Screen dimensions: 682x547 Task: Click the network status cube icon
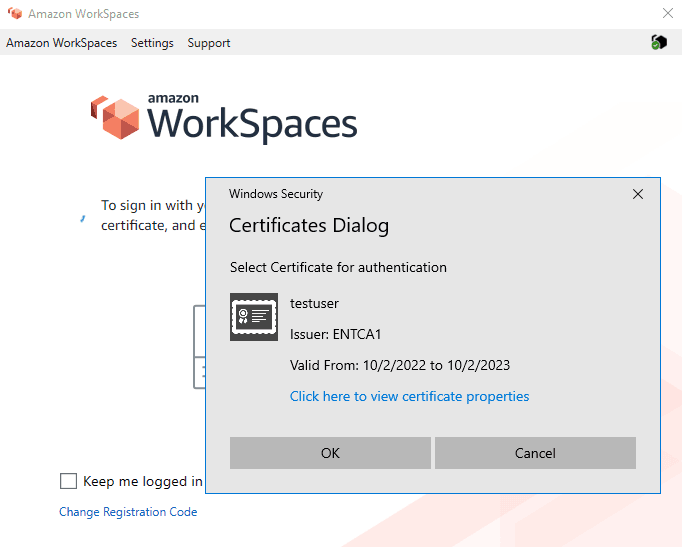[659, 42]
